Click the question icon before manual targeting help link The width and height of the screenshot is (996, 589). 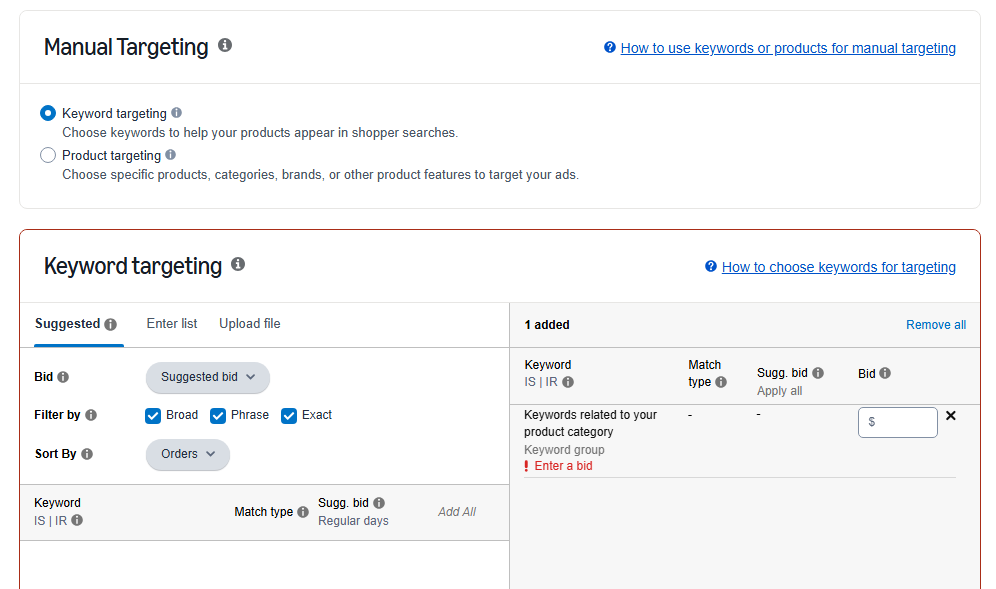tap(610, 48)
